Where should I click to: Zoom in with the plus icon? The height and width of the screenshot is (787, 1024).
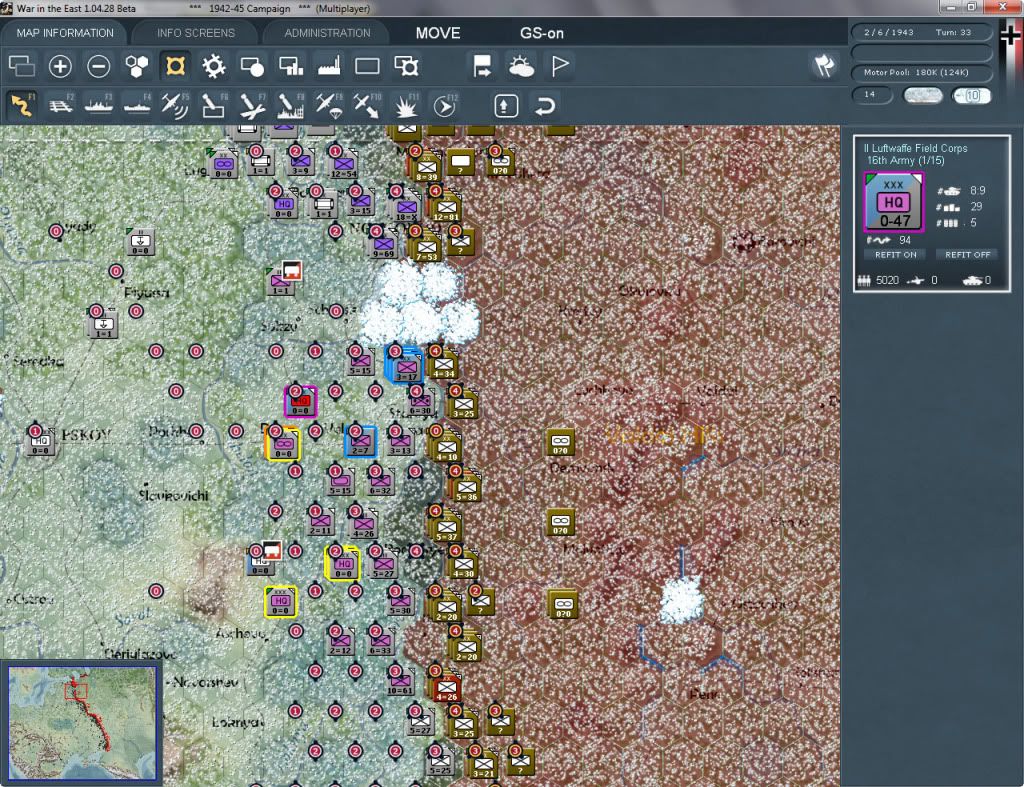tap(60, 66)
